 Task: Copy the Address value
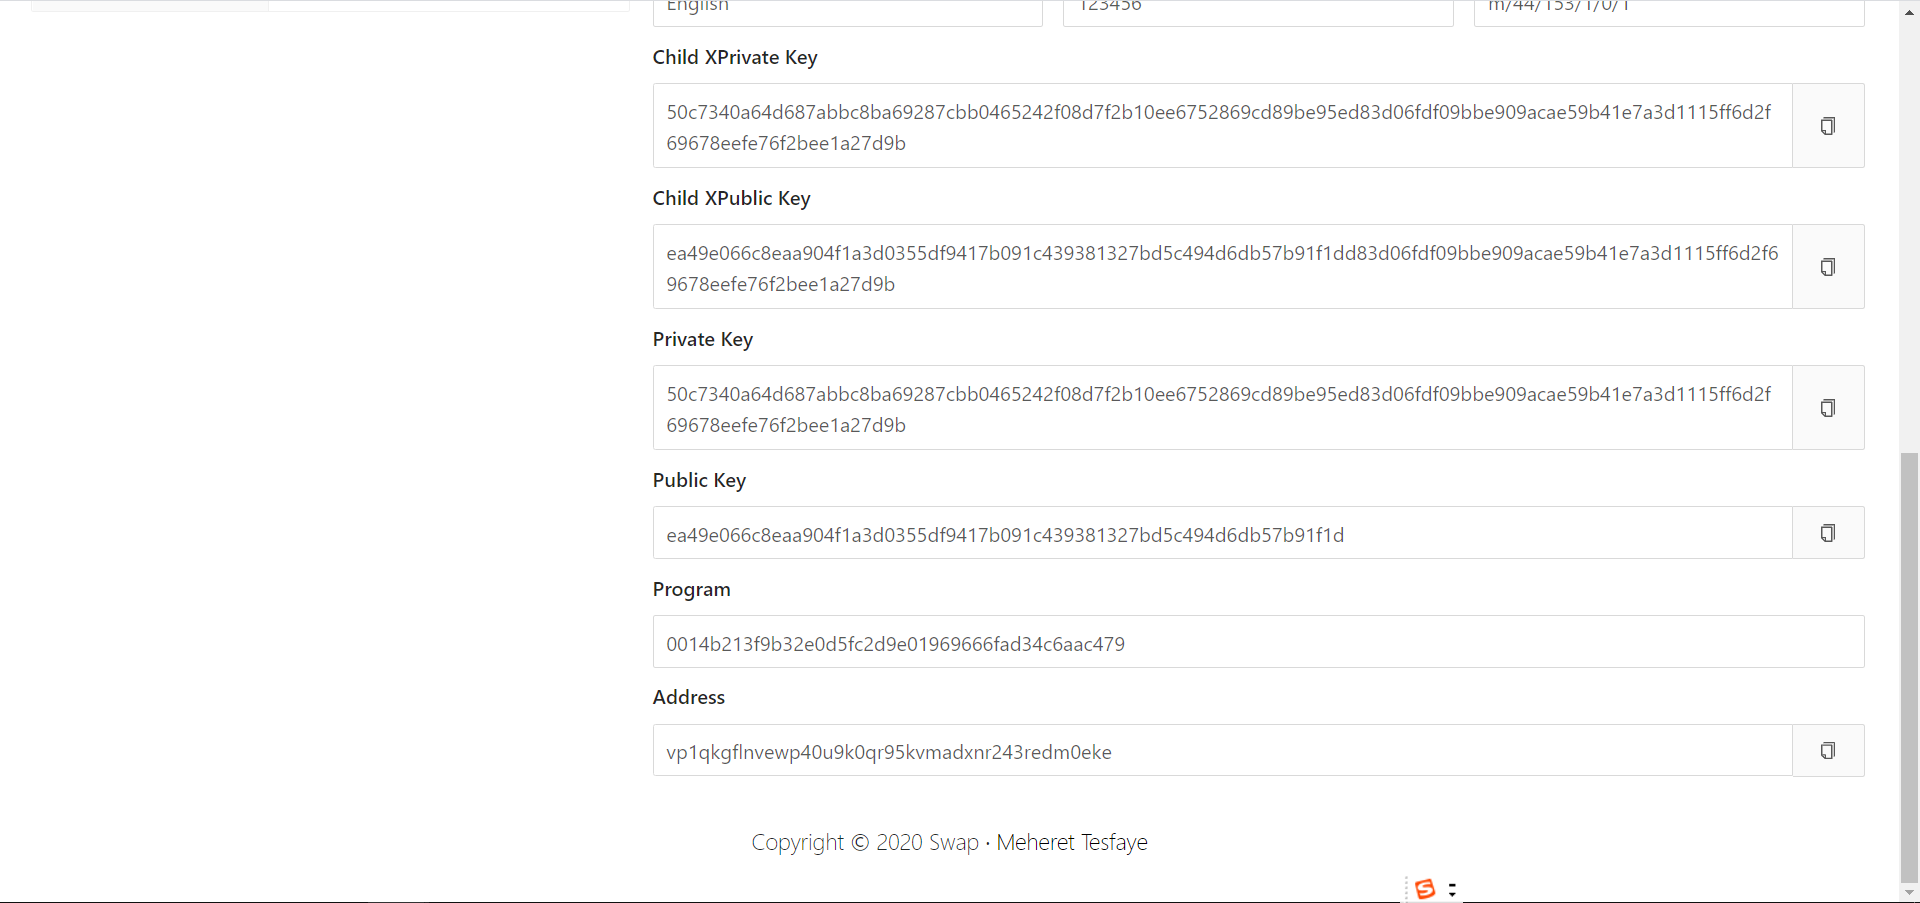(x=1828, y=751)
